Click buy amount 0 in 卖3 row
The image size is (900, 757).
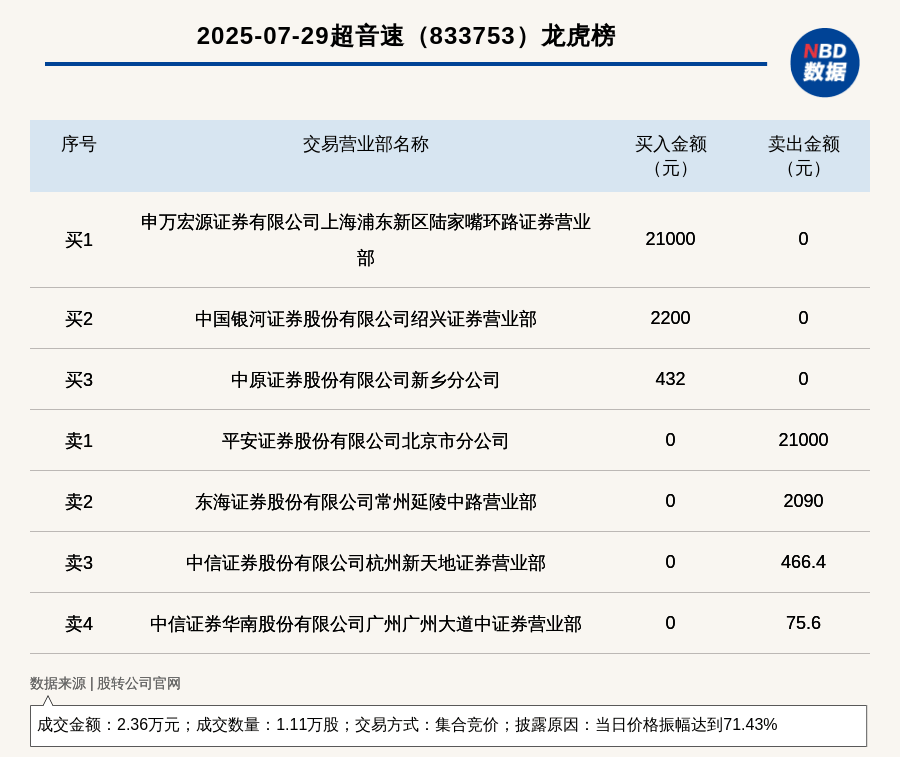tap(670, 562)
